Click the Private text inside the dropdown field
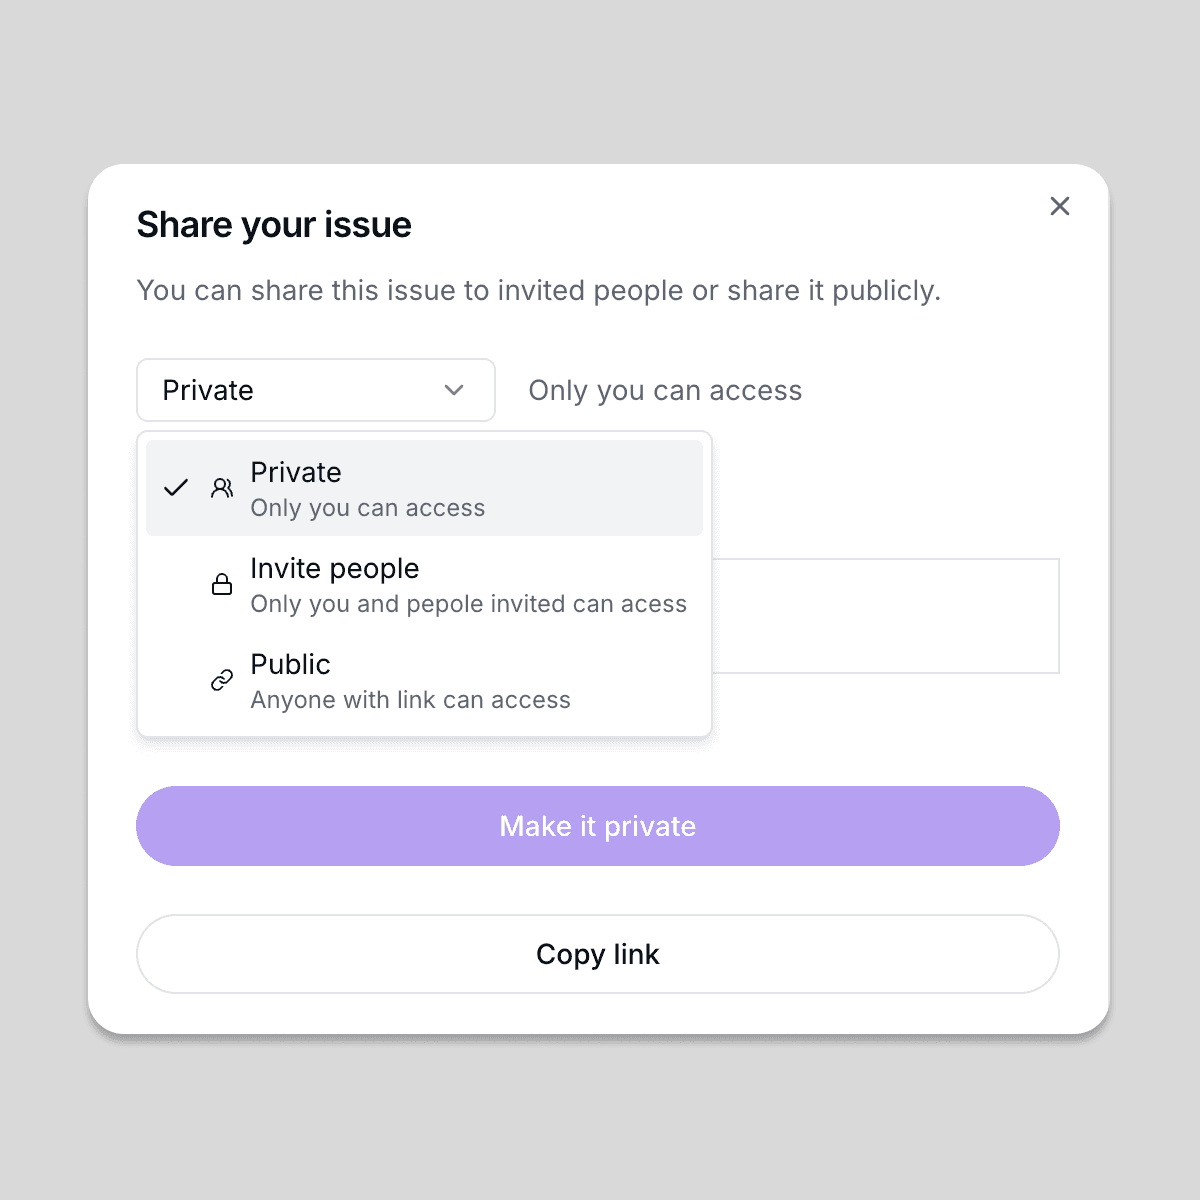The width and height of the screenshot is (1200, 1200). (x=208, y=390)
